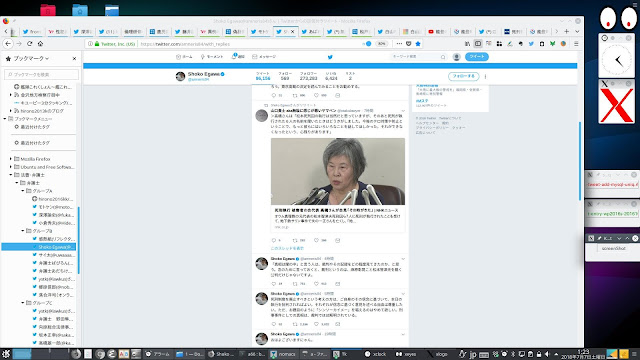Open the page actions three-dot menu
Screen dimensions: 640x360
tap(399, 44)
